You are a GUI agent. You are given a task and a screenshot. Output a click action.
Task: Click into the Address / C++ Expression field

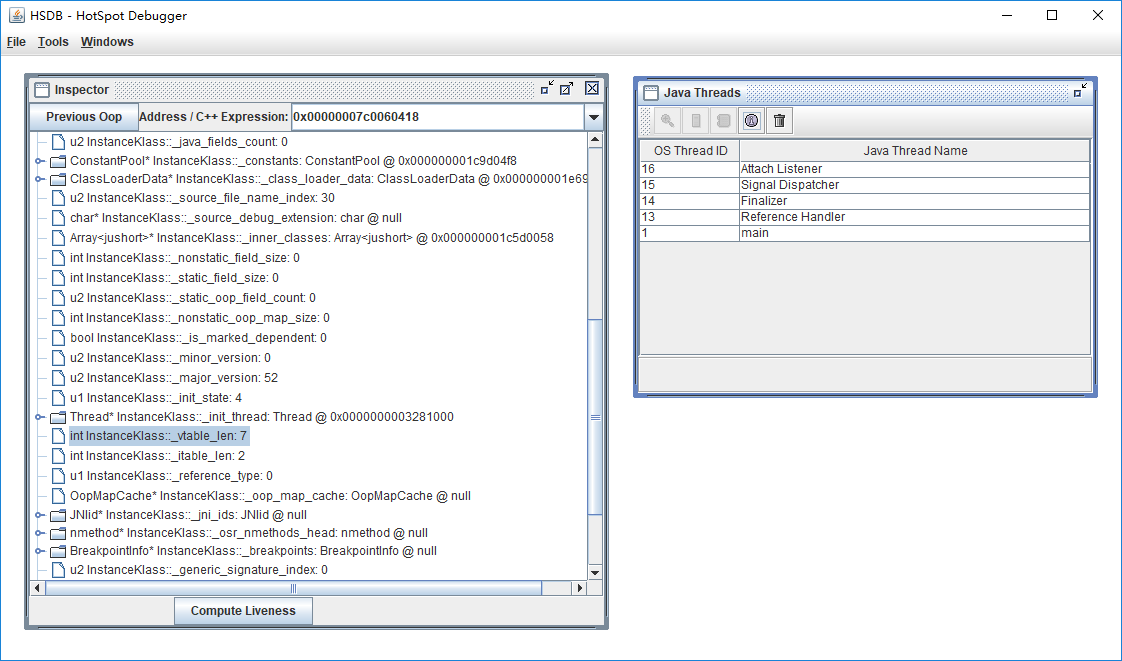click(x=437, y=117)
